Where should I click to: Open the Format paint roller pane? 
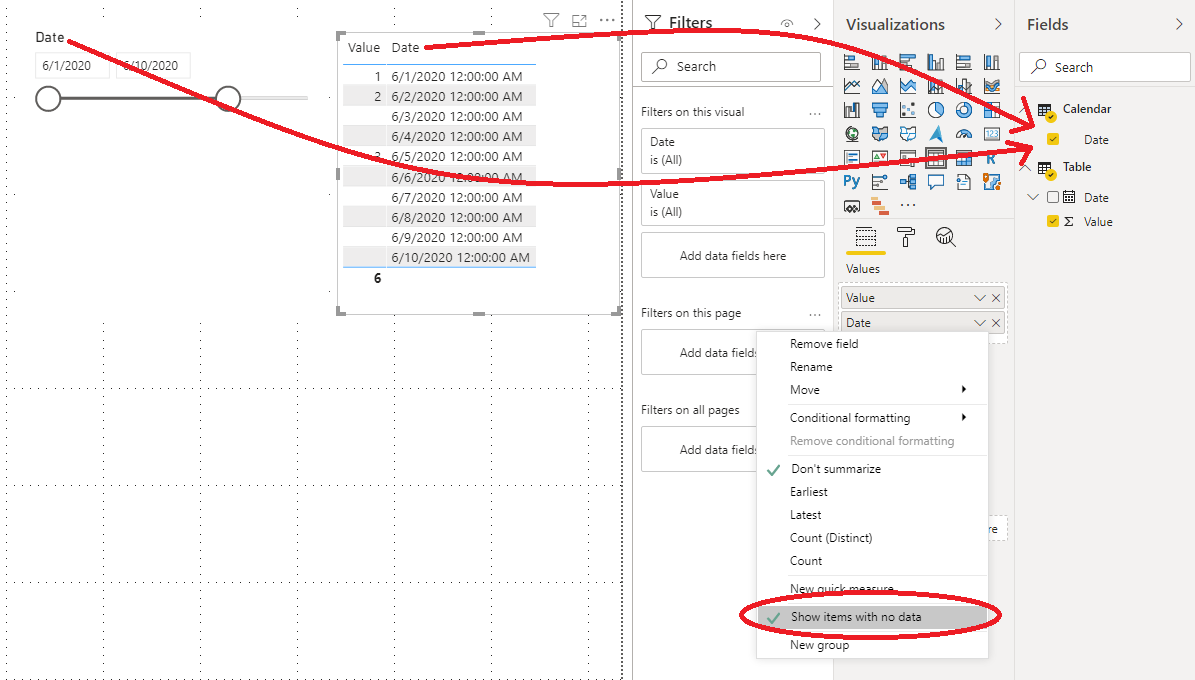[x=905, y=237]
